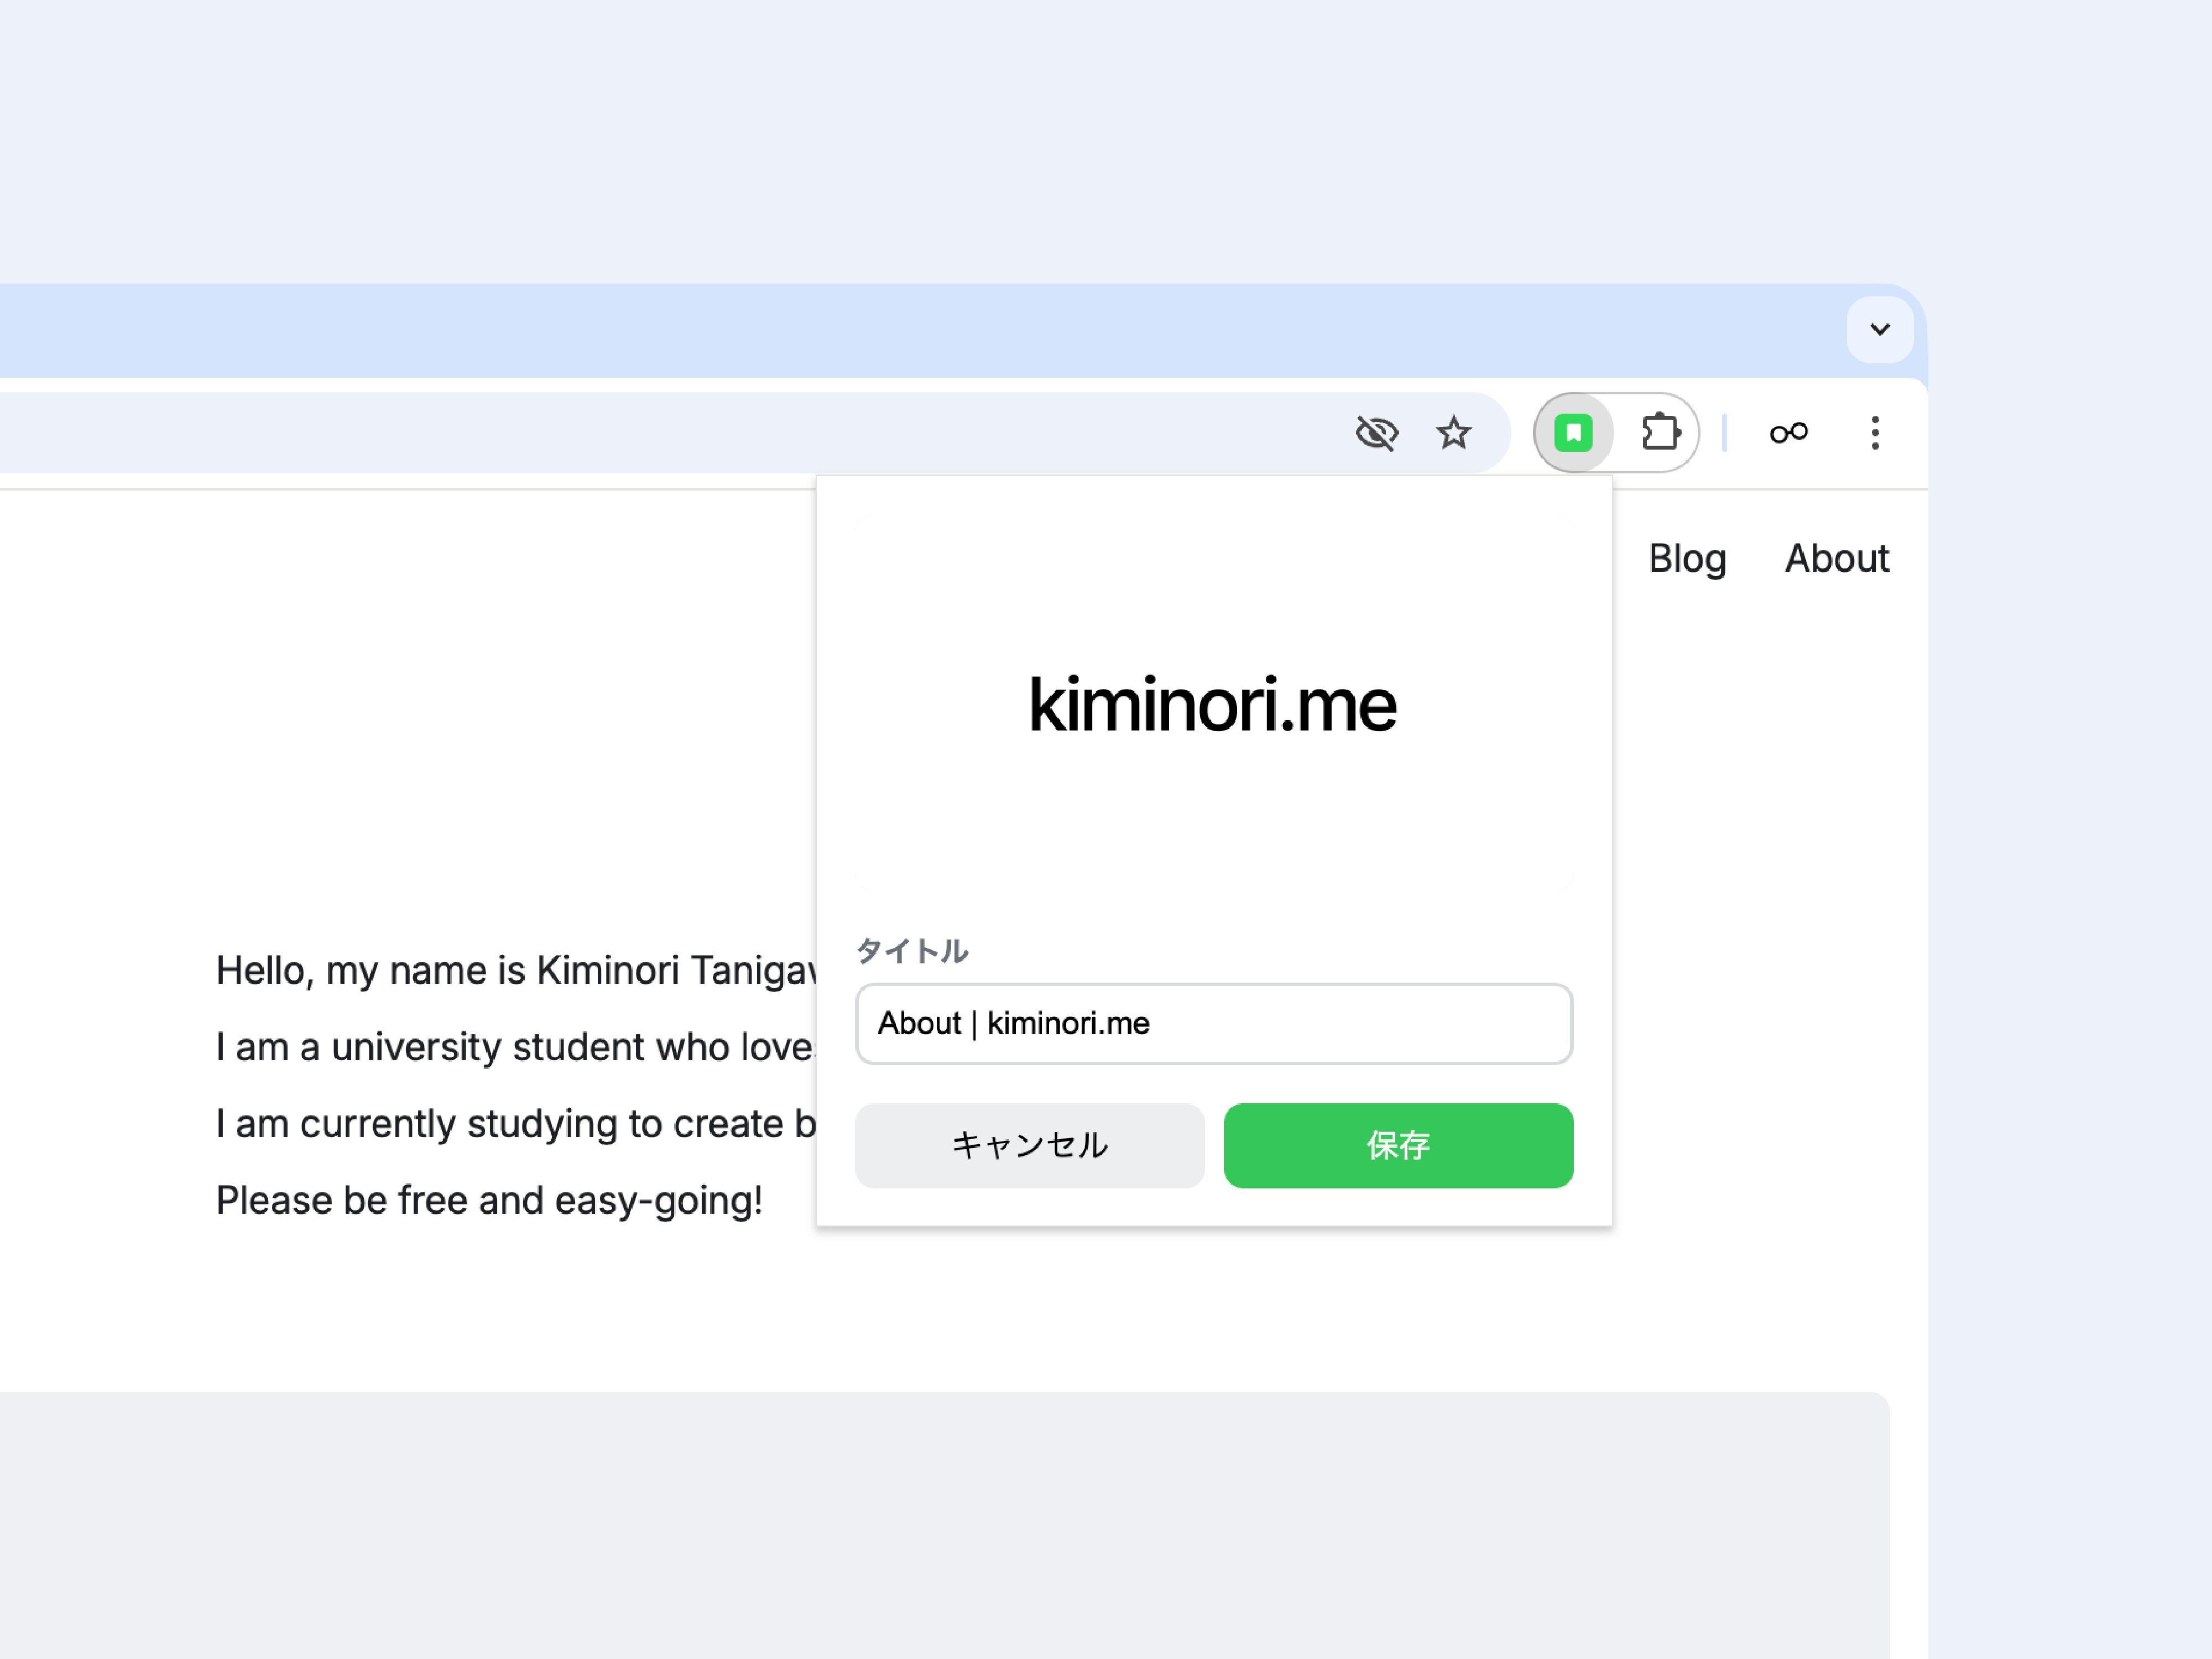Viewport: 2212px width, 1659px height.
Task: Click the crossed-out eye tracking icon
Action: click(x=1376, y=433)
